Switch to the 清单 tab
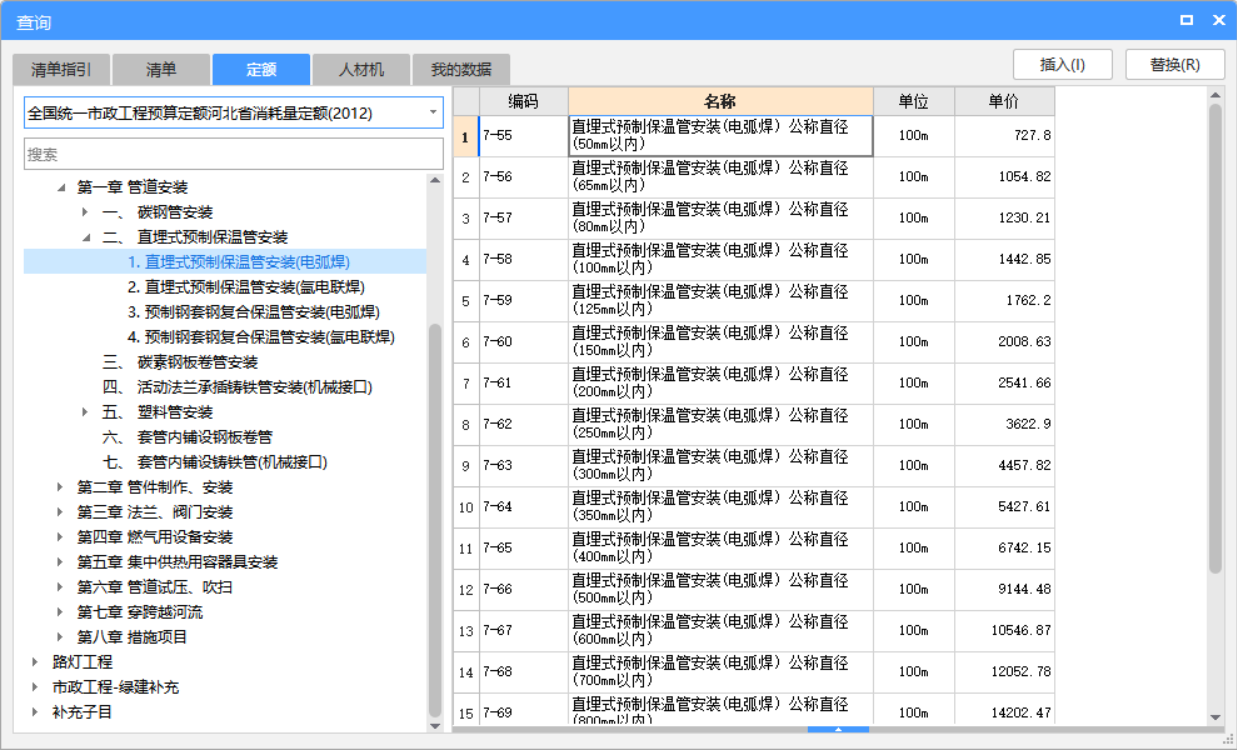The height and width of the screenshot is (750, 1237). tap(161, 69)
